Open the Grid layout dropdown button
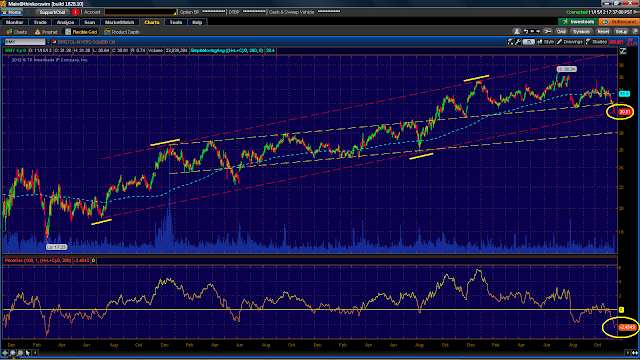 tap(561, 31)
